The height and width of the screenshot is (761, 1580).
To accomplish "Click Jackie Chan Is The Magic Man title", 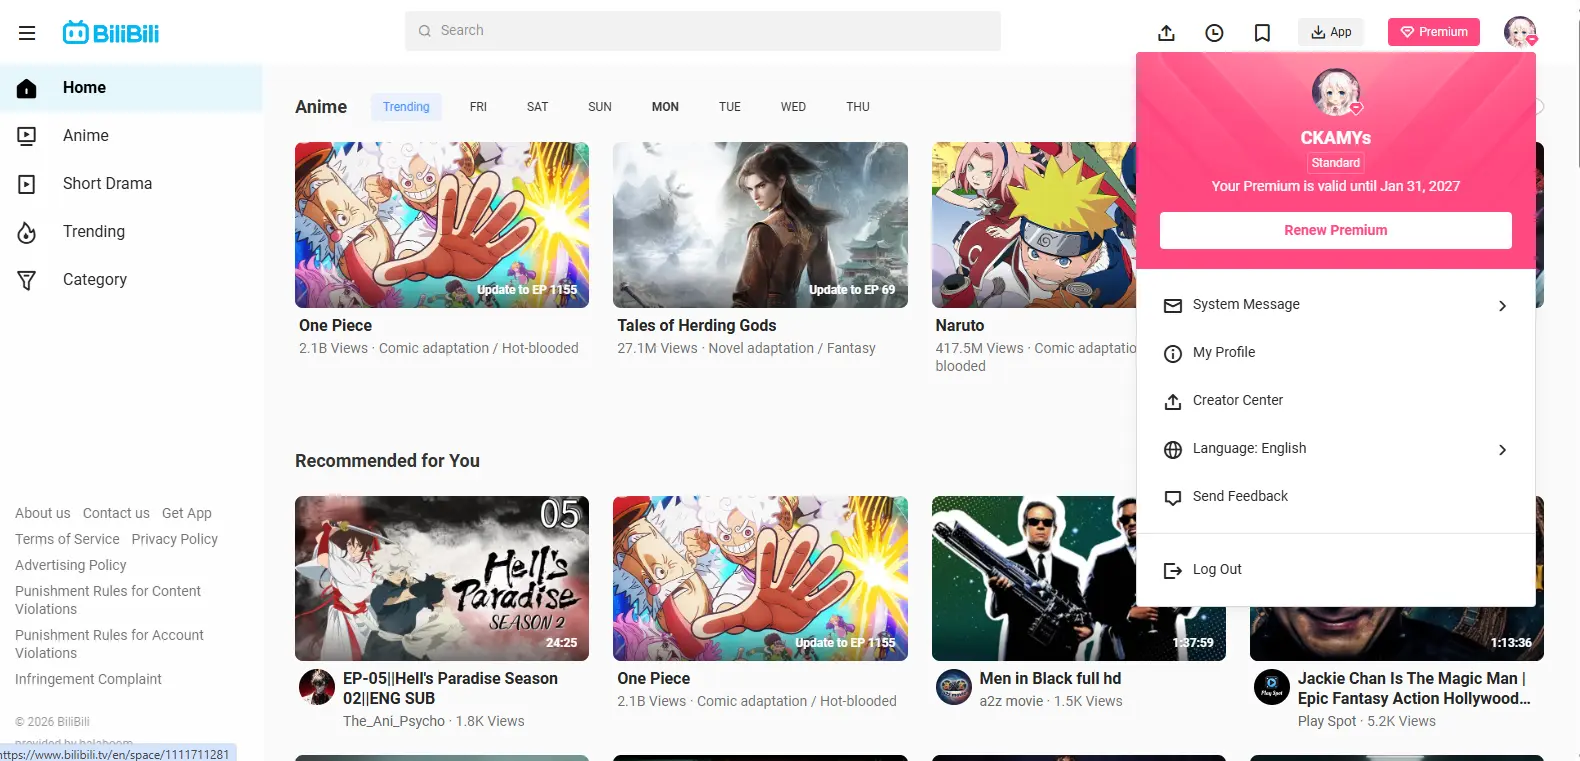I will pyautogui.click(x=1414, y=688).
